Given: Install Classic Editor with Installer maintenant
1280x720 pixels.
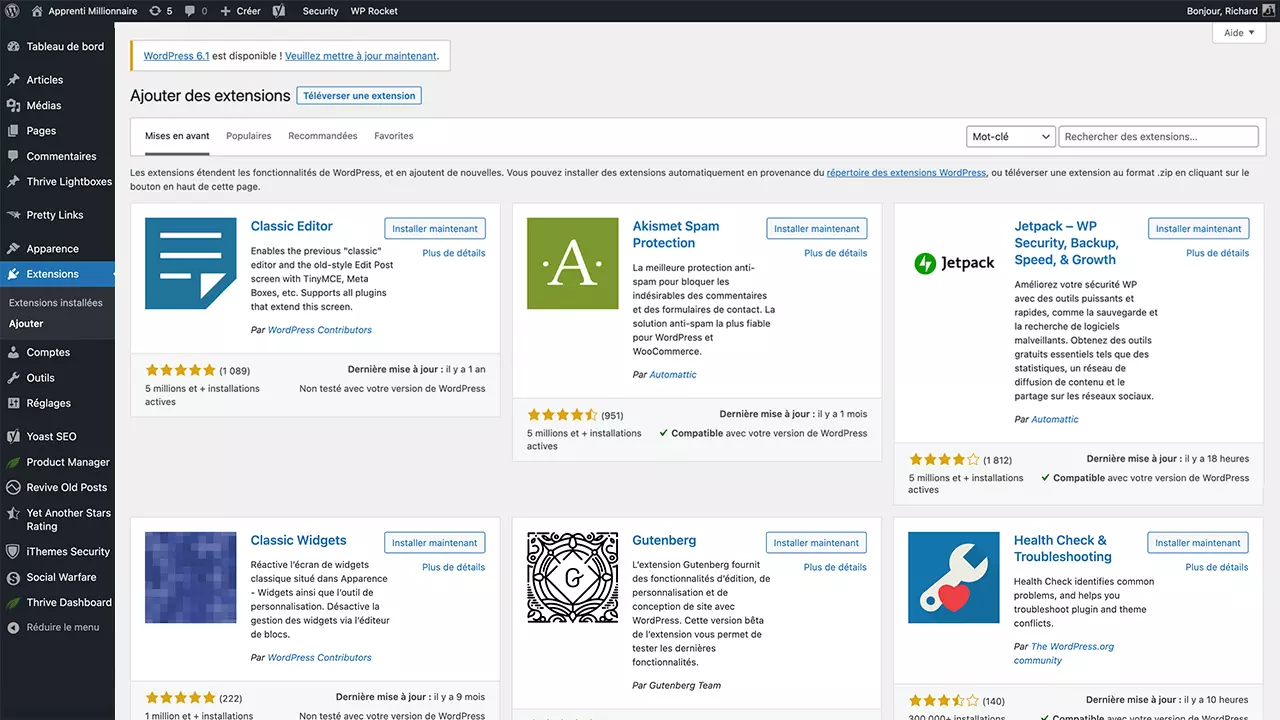Looking at the screenshot, I should (435, 229).
